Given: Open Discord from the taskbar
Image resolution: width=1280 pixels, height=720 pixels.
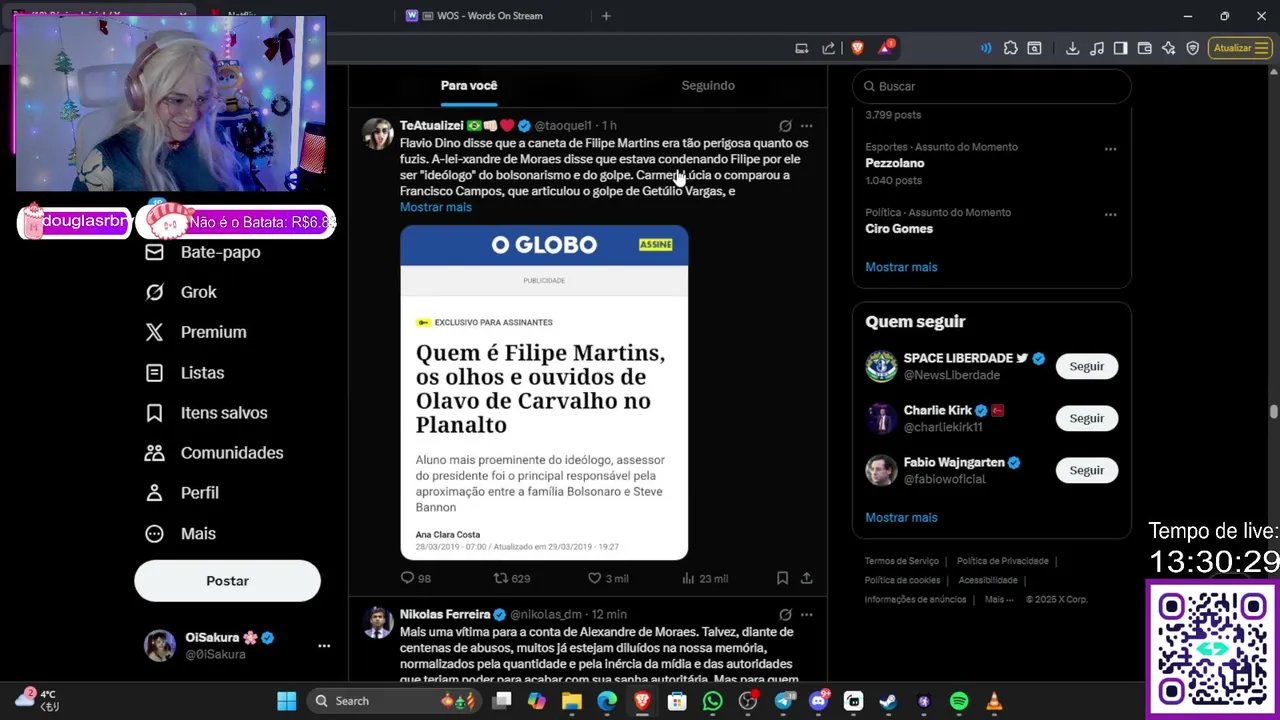Looking at the screenshot, I should [x=818, y=701].
